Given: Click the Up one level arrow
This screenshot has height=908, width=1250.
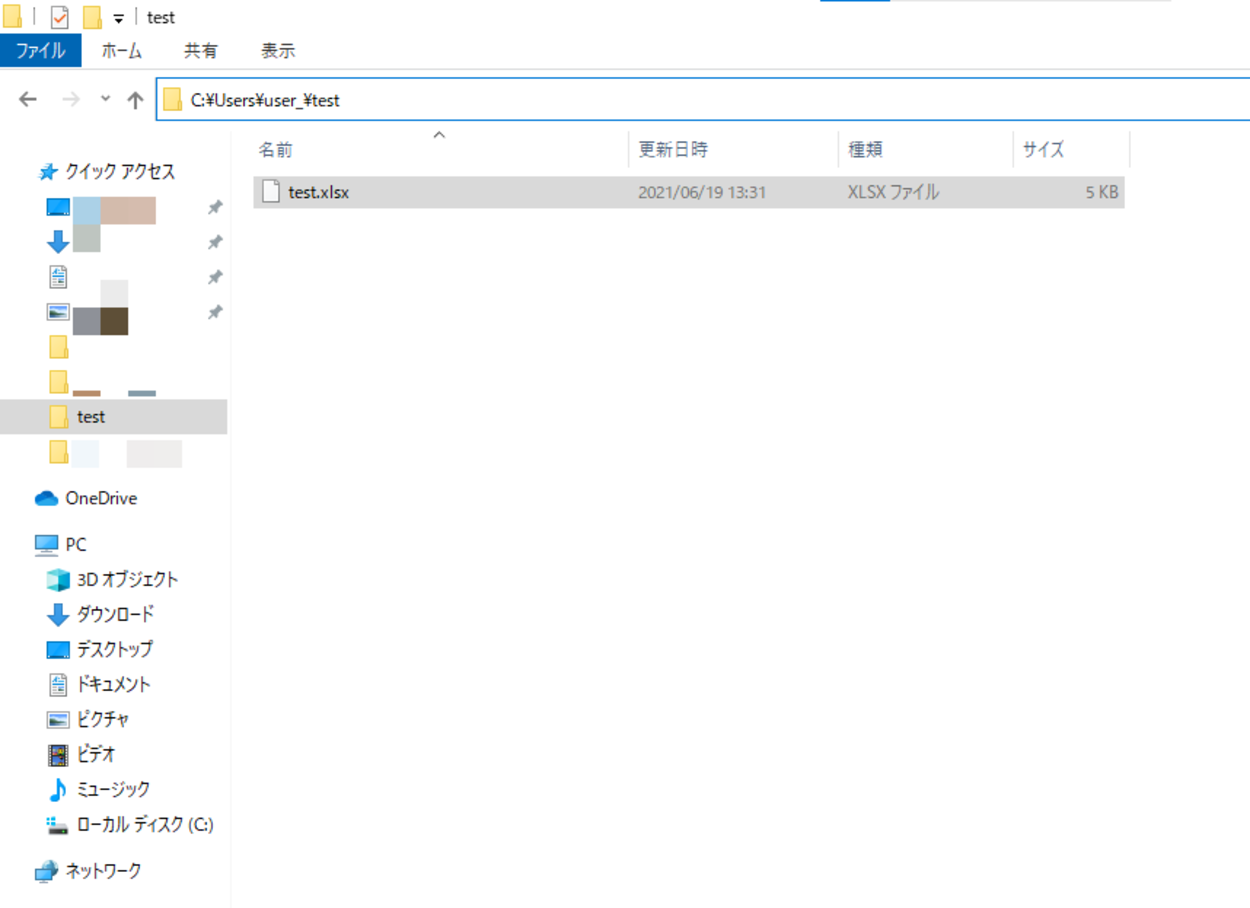Looking at the screenshot, I should coord(135,99).
